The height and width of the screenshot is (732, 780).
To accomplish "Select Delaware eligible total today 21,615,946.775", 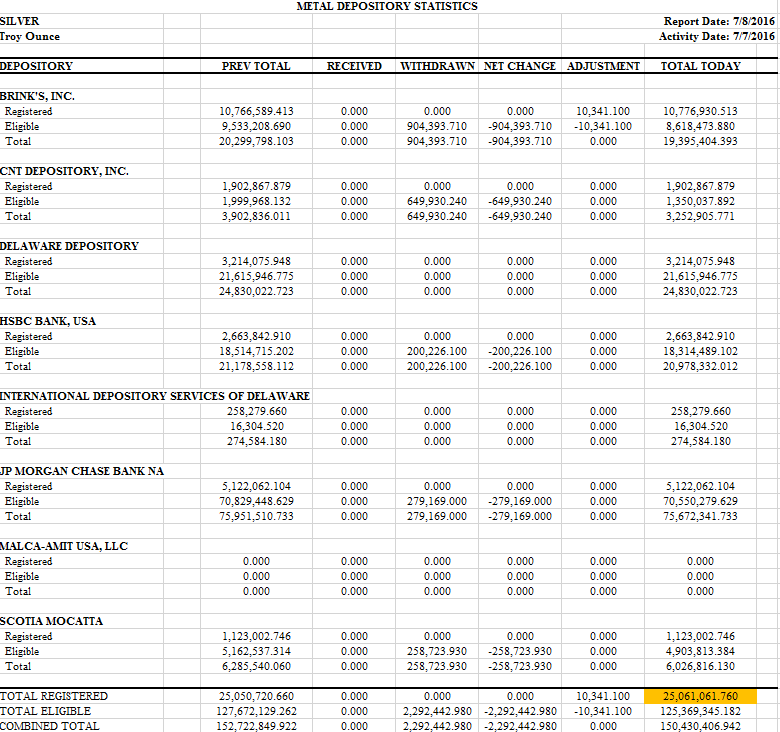I will [700, 276].
